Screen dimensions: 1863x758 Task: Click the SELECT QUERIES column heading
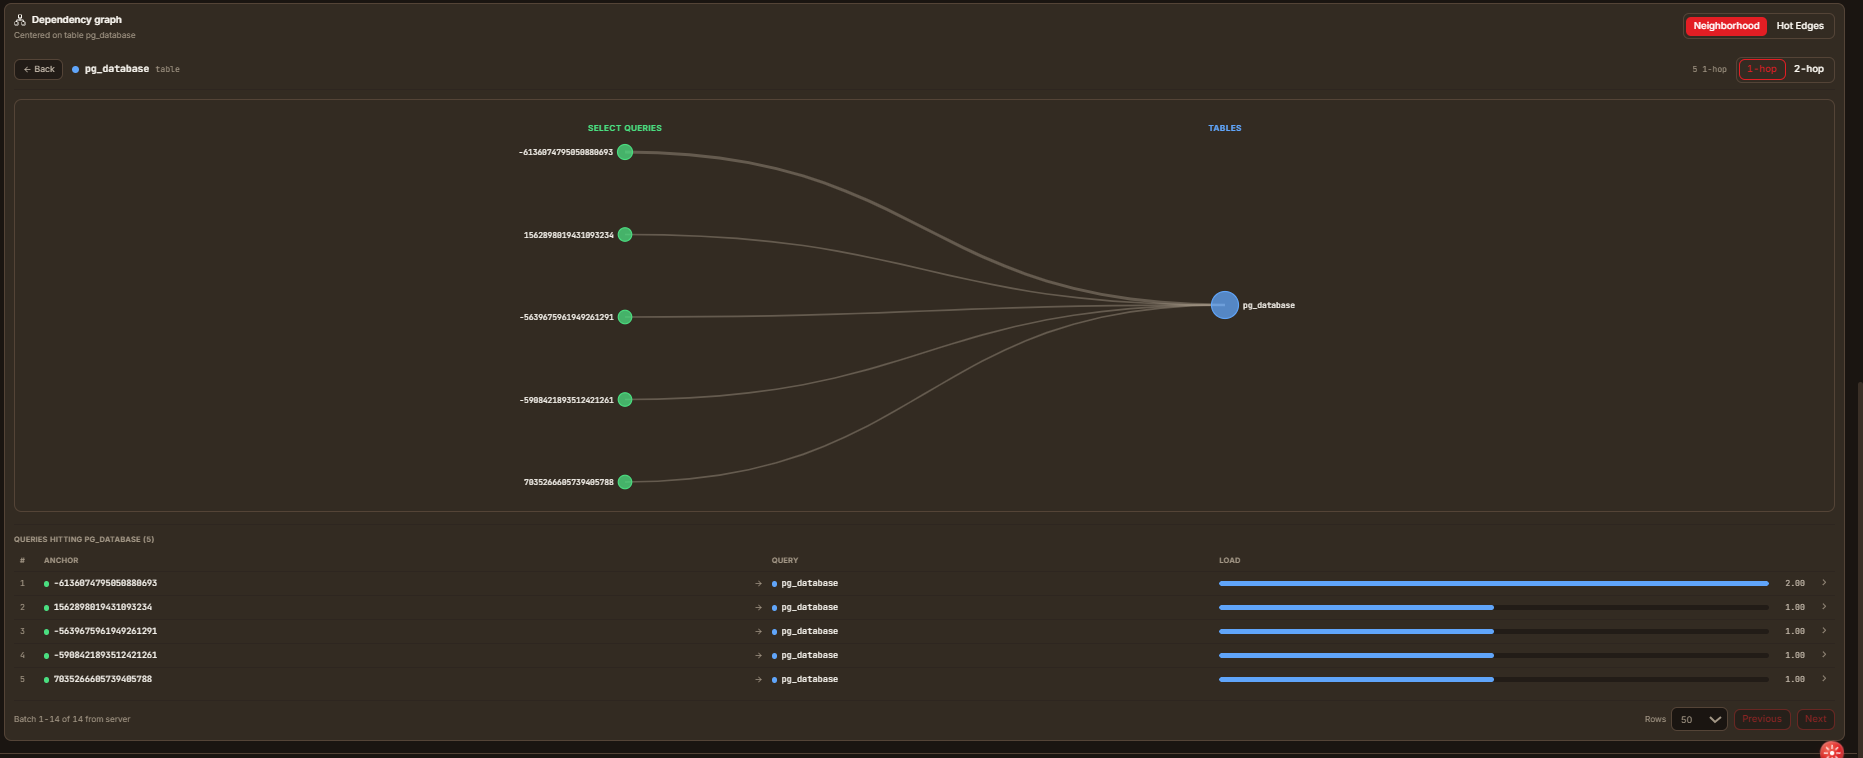[x=625, y=128]
